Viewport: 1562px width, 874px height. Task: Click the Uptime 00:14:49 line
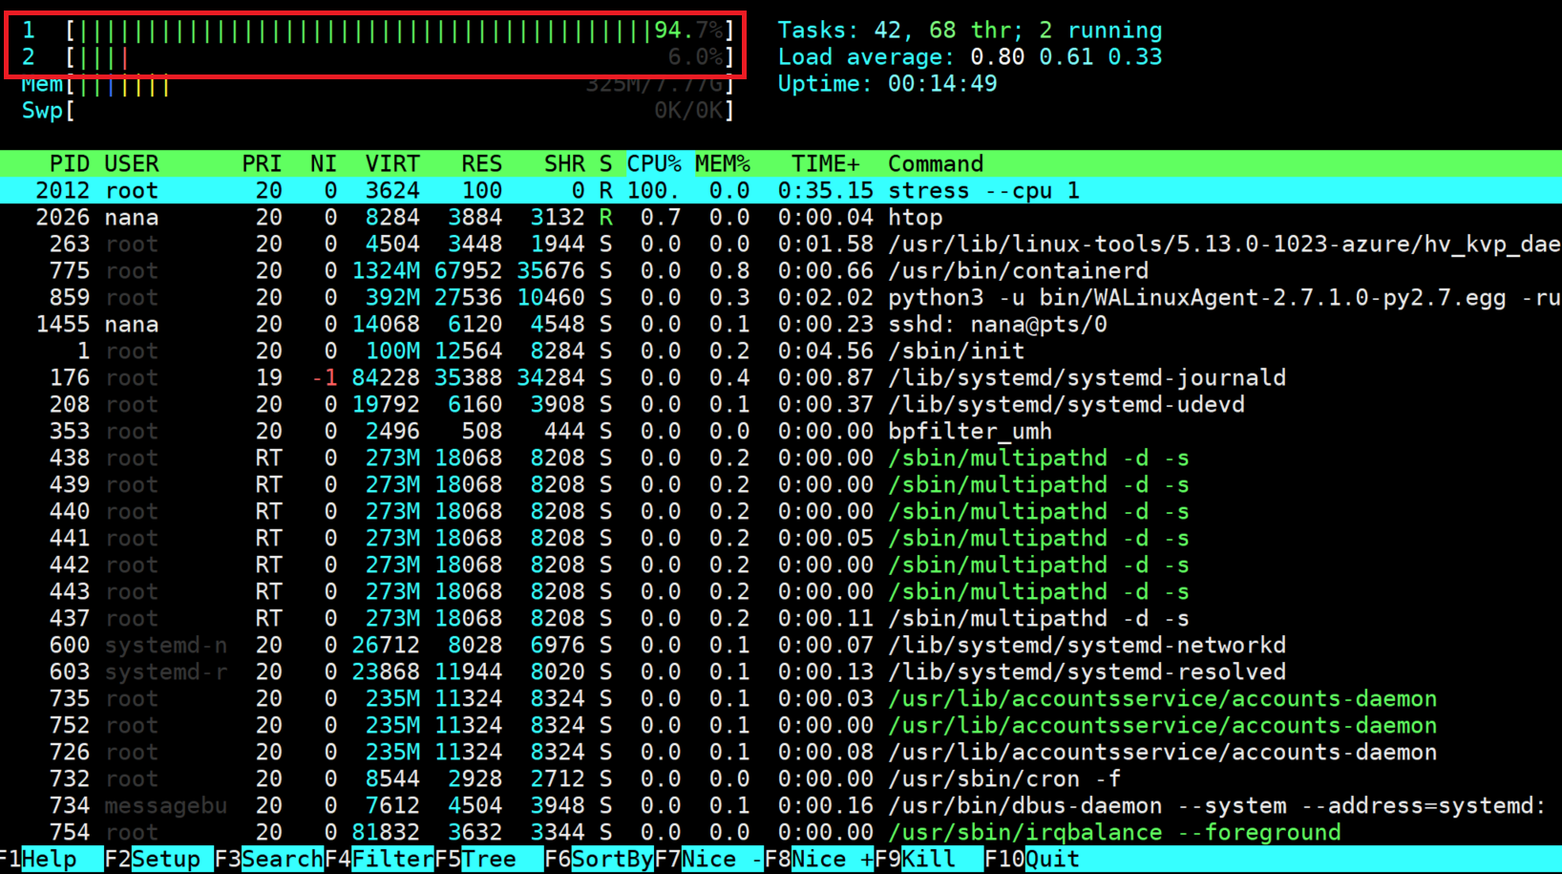pos(887,84)
